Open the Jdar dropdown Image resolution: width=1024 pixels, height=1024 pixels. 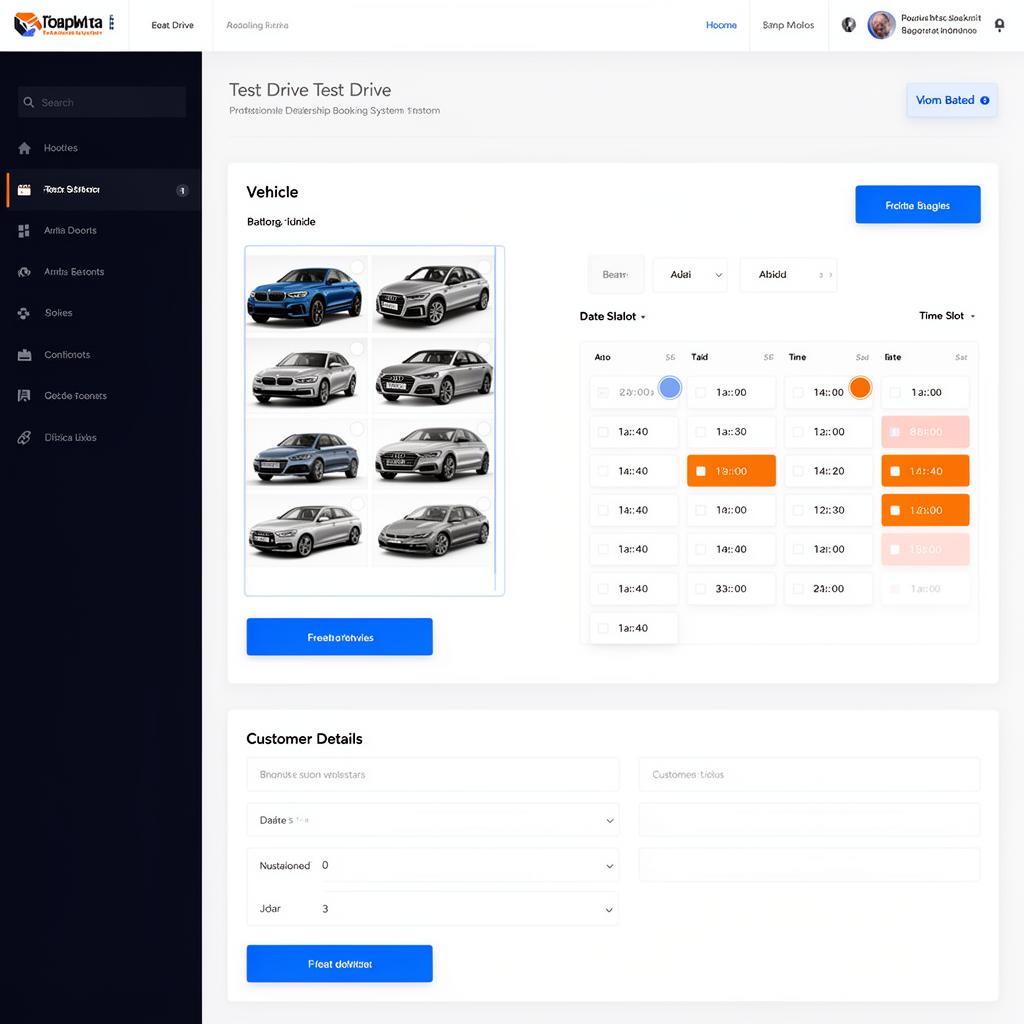pyautogui.click(x=432, y=909)
